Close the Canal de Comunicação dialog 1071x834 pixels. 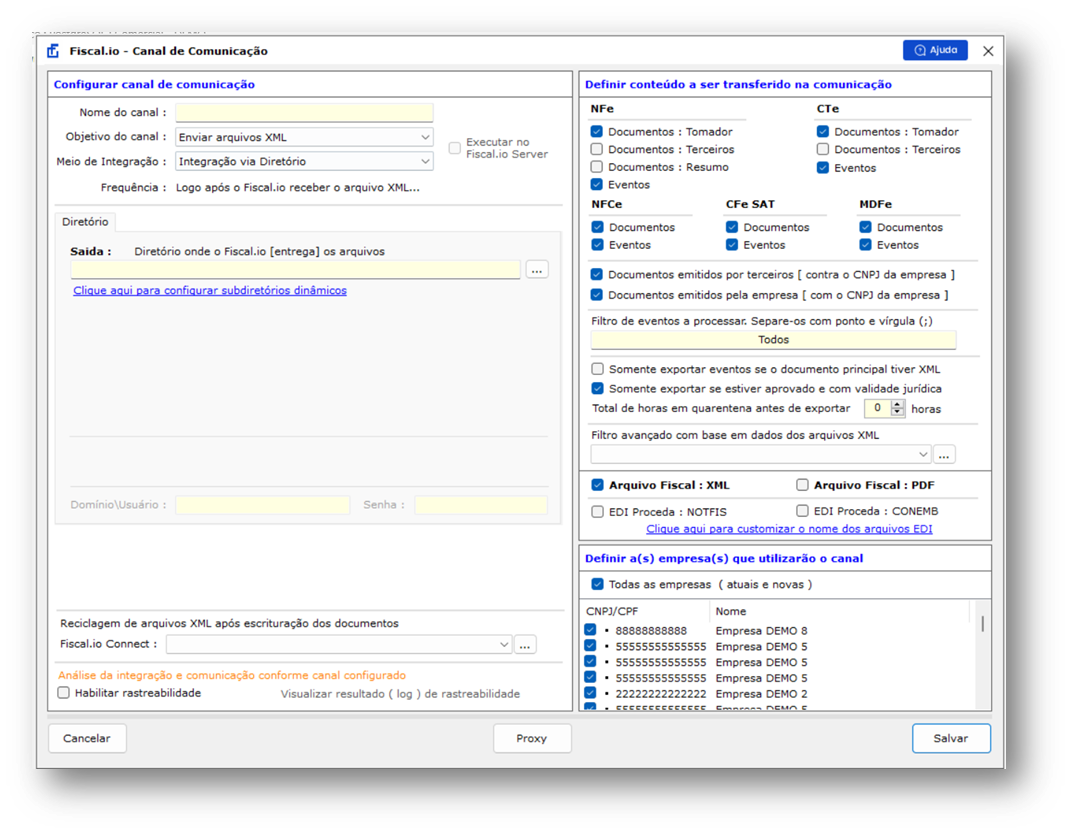pyautogui.click(x=988, y=51)
